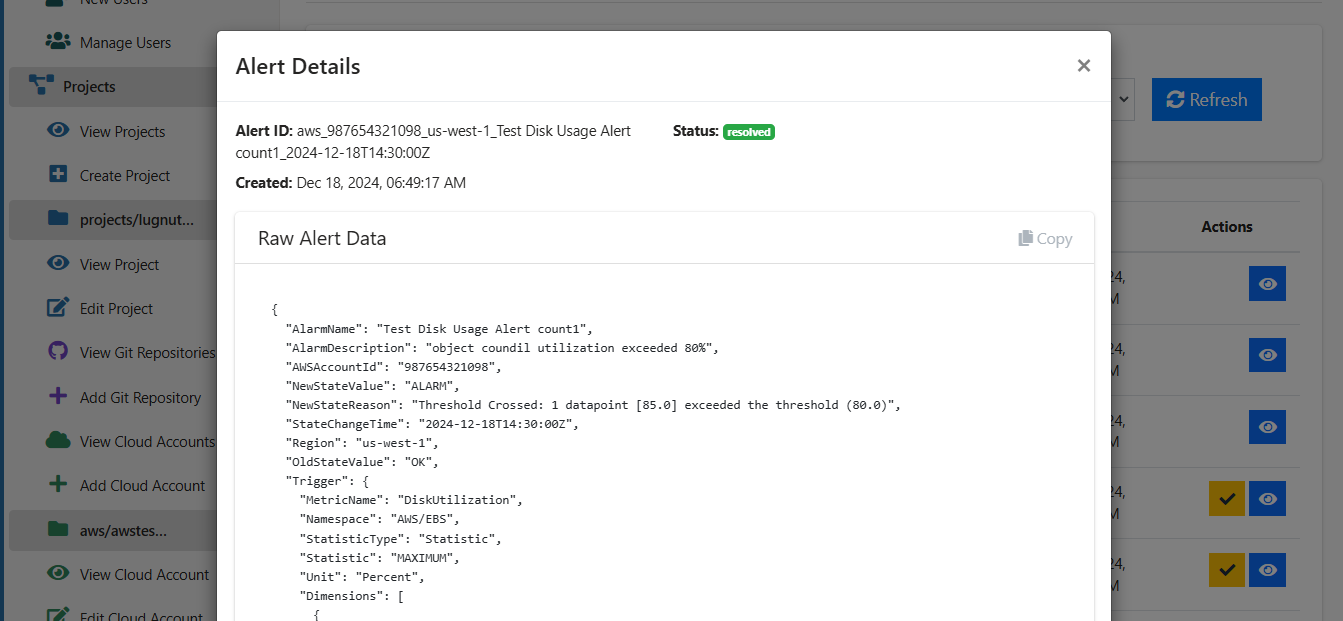Click the "Trigger": { line in the JSON

coord(327,481)
